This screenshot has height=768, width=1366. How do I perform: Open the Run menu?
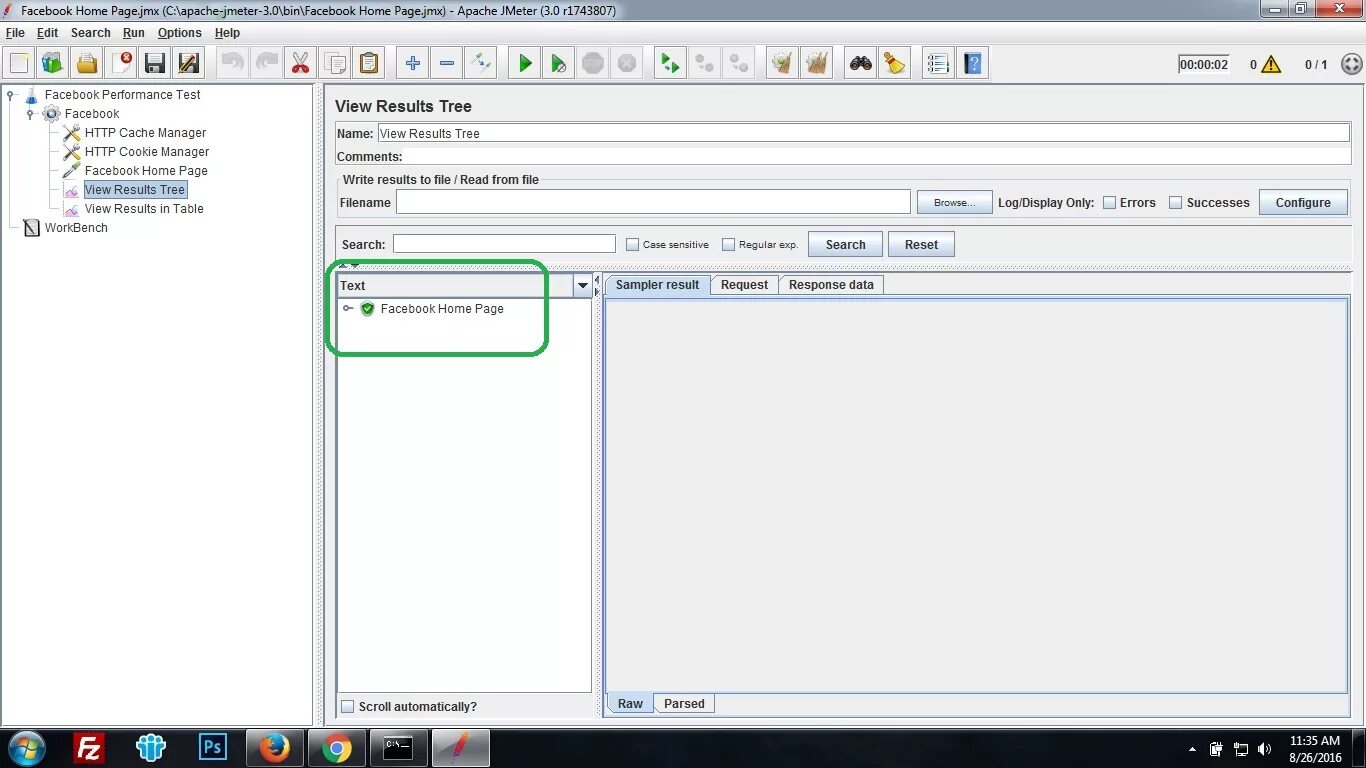tap(134, 33)
